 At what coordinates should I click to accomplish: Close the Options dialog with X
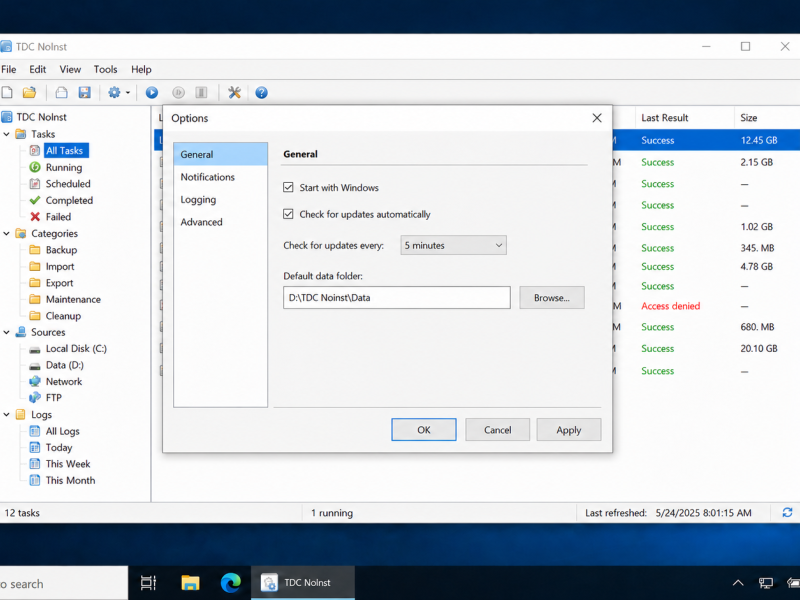click(596, 118)
